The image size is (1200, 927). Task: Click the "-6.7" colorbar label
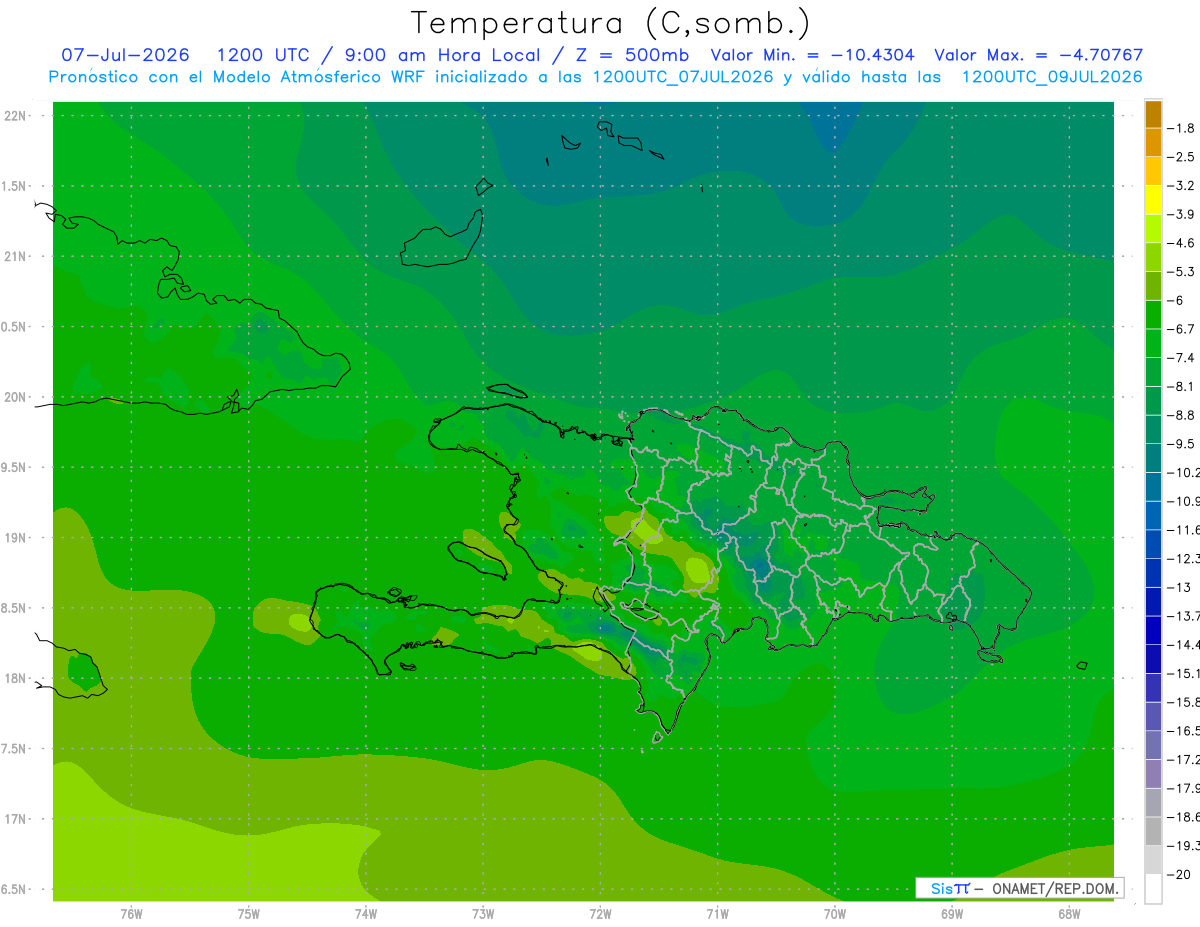click(1181, 329)
